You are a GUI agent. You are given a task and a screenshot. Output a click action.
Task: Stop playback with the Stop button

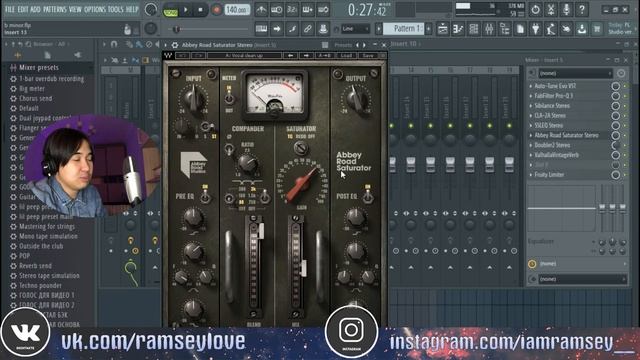pos(200,10)
